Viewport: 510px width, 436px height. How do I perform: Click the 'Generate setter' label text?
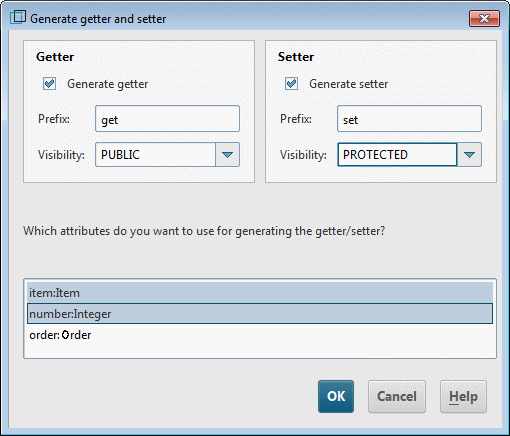(349, 84)
